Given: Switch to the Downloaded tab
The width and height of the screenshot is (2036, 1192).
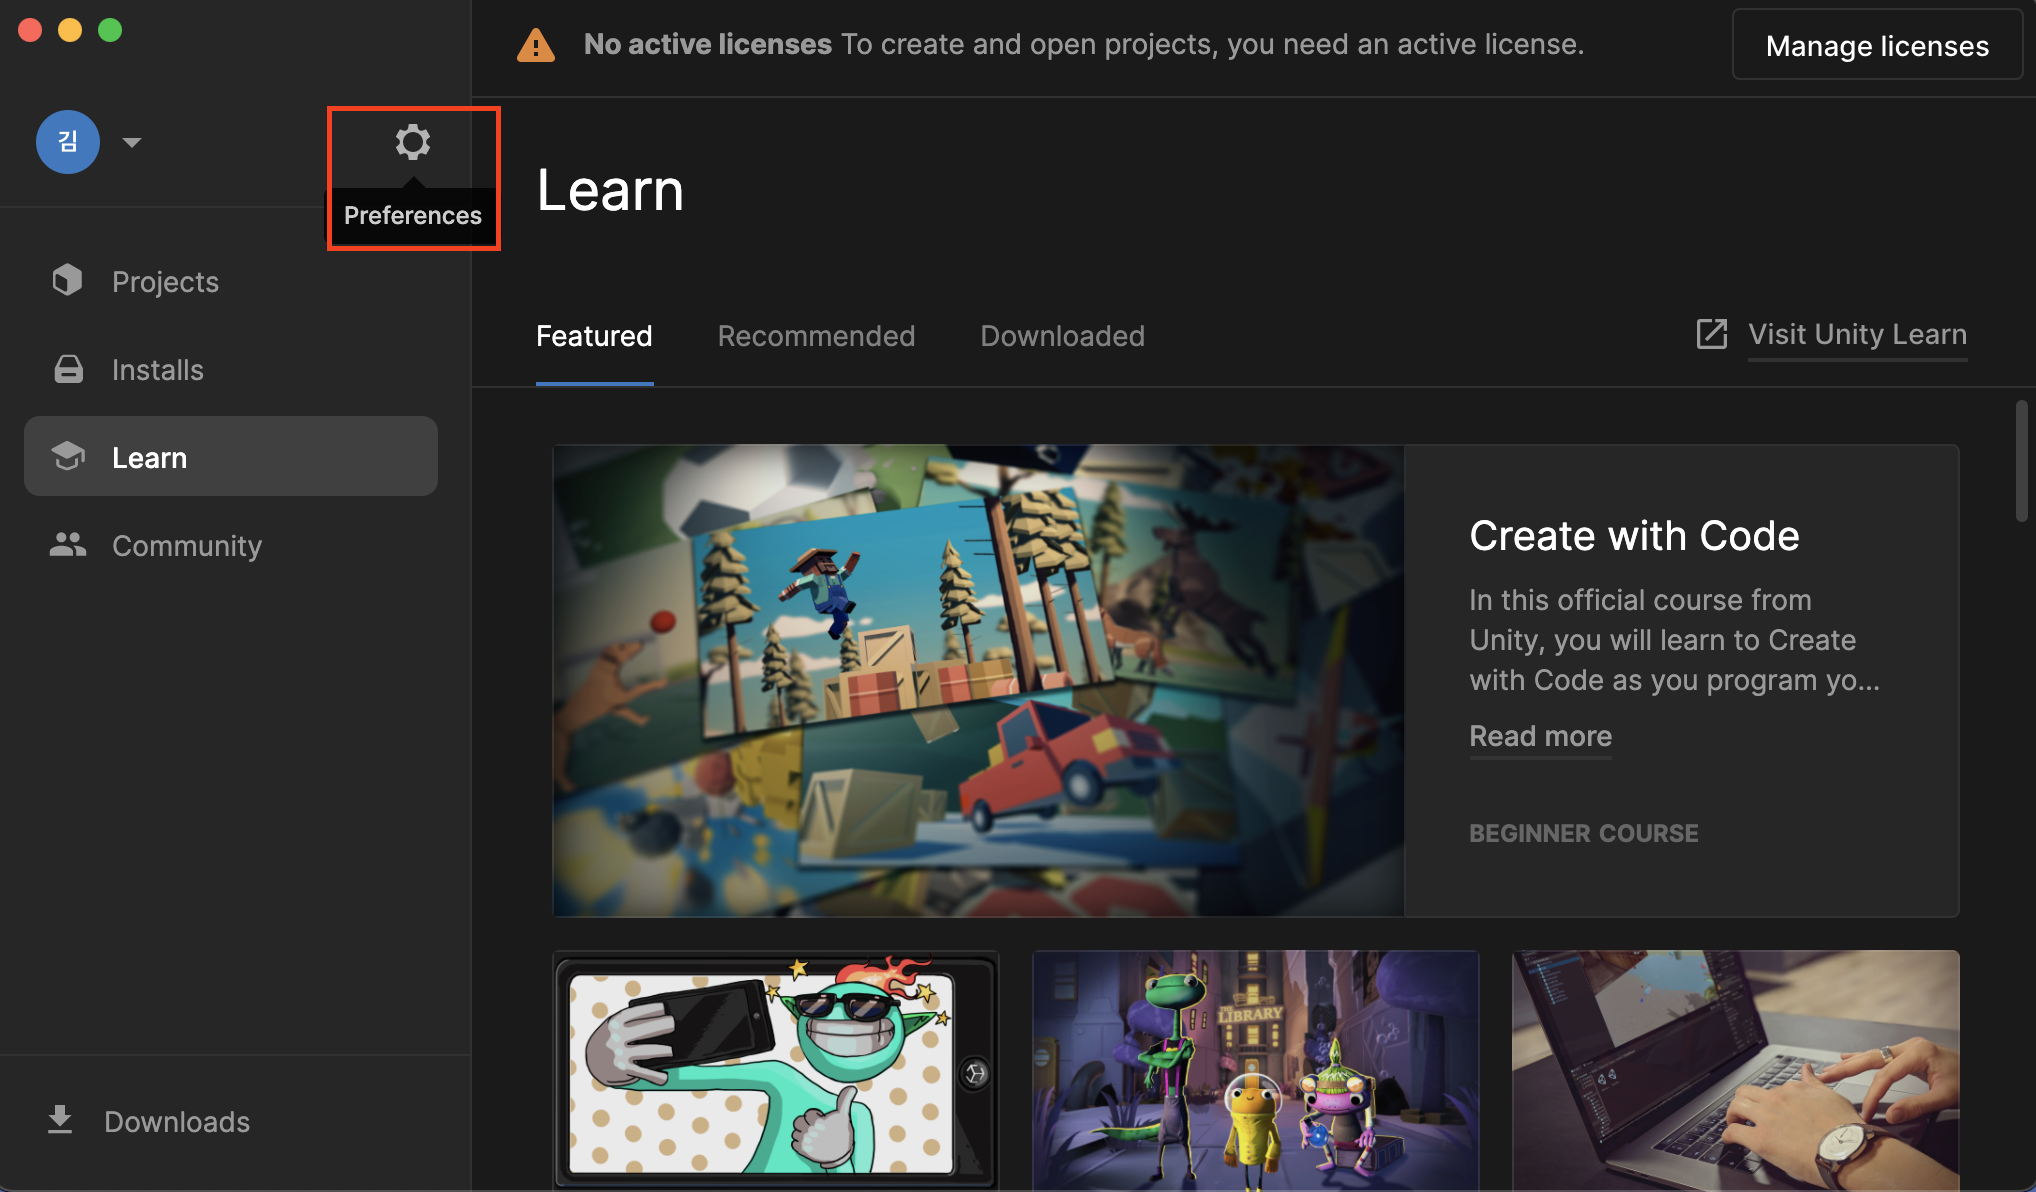Looking at the screenshot, I should 1062,336.
